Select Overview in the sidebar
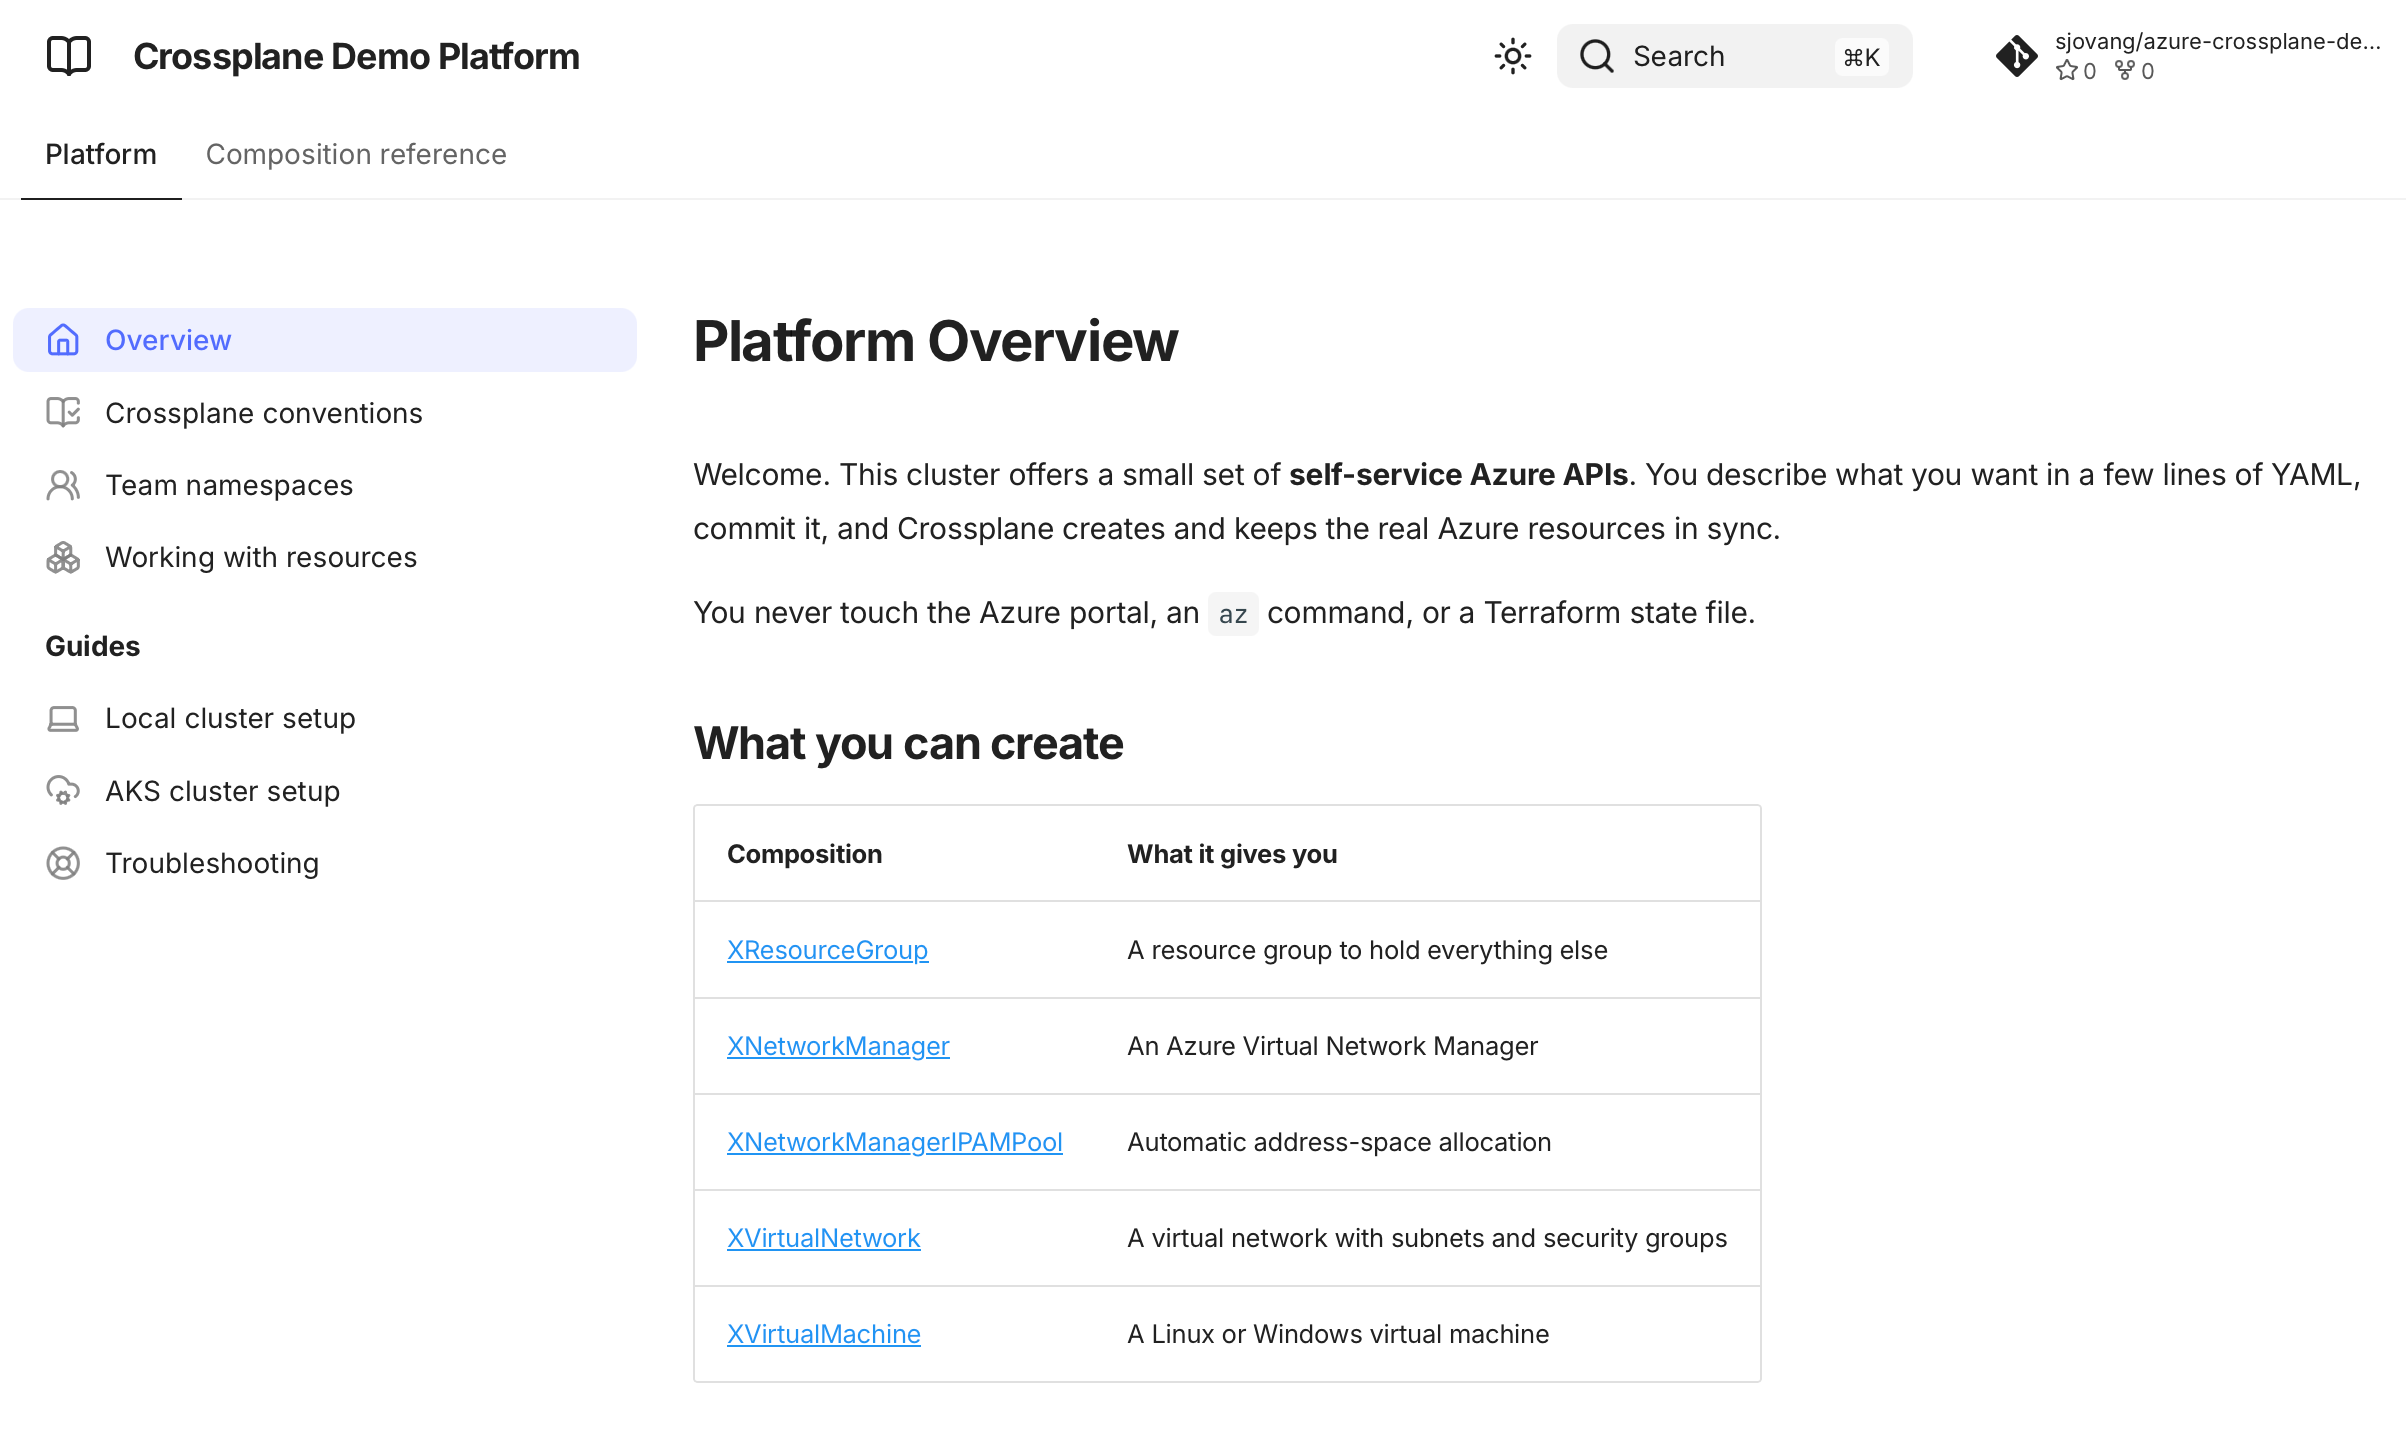This screenshot has height=1436, width=2406. coord(325,340)
